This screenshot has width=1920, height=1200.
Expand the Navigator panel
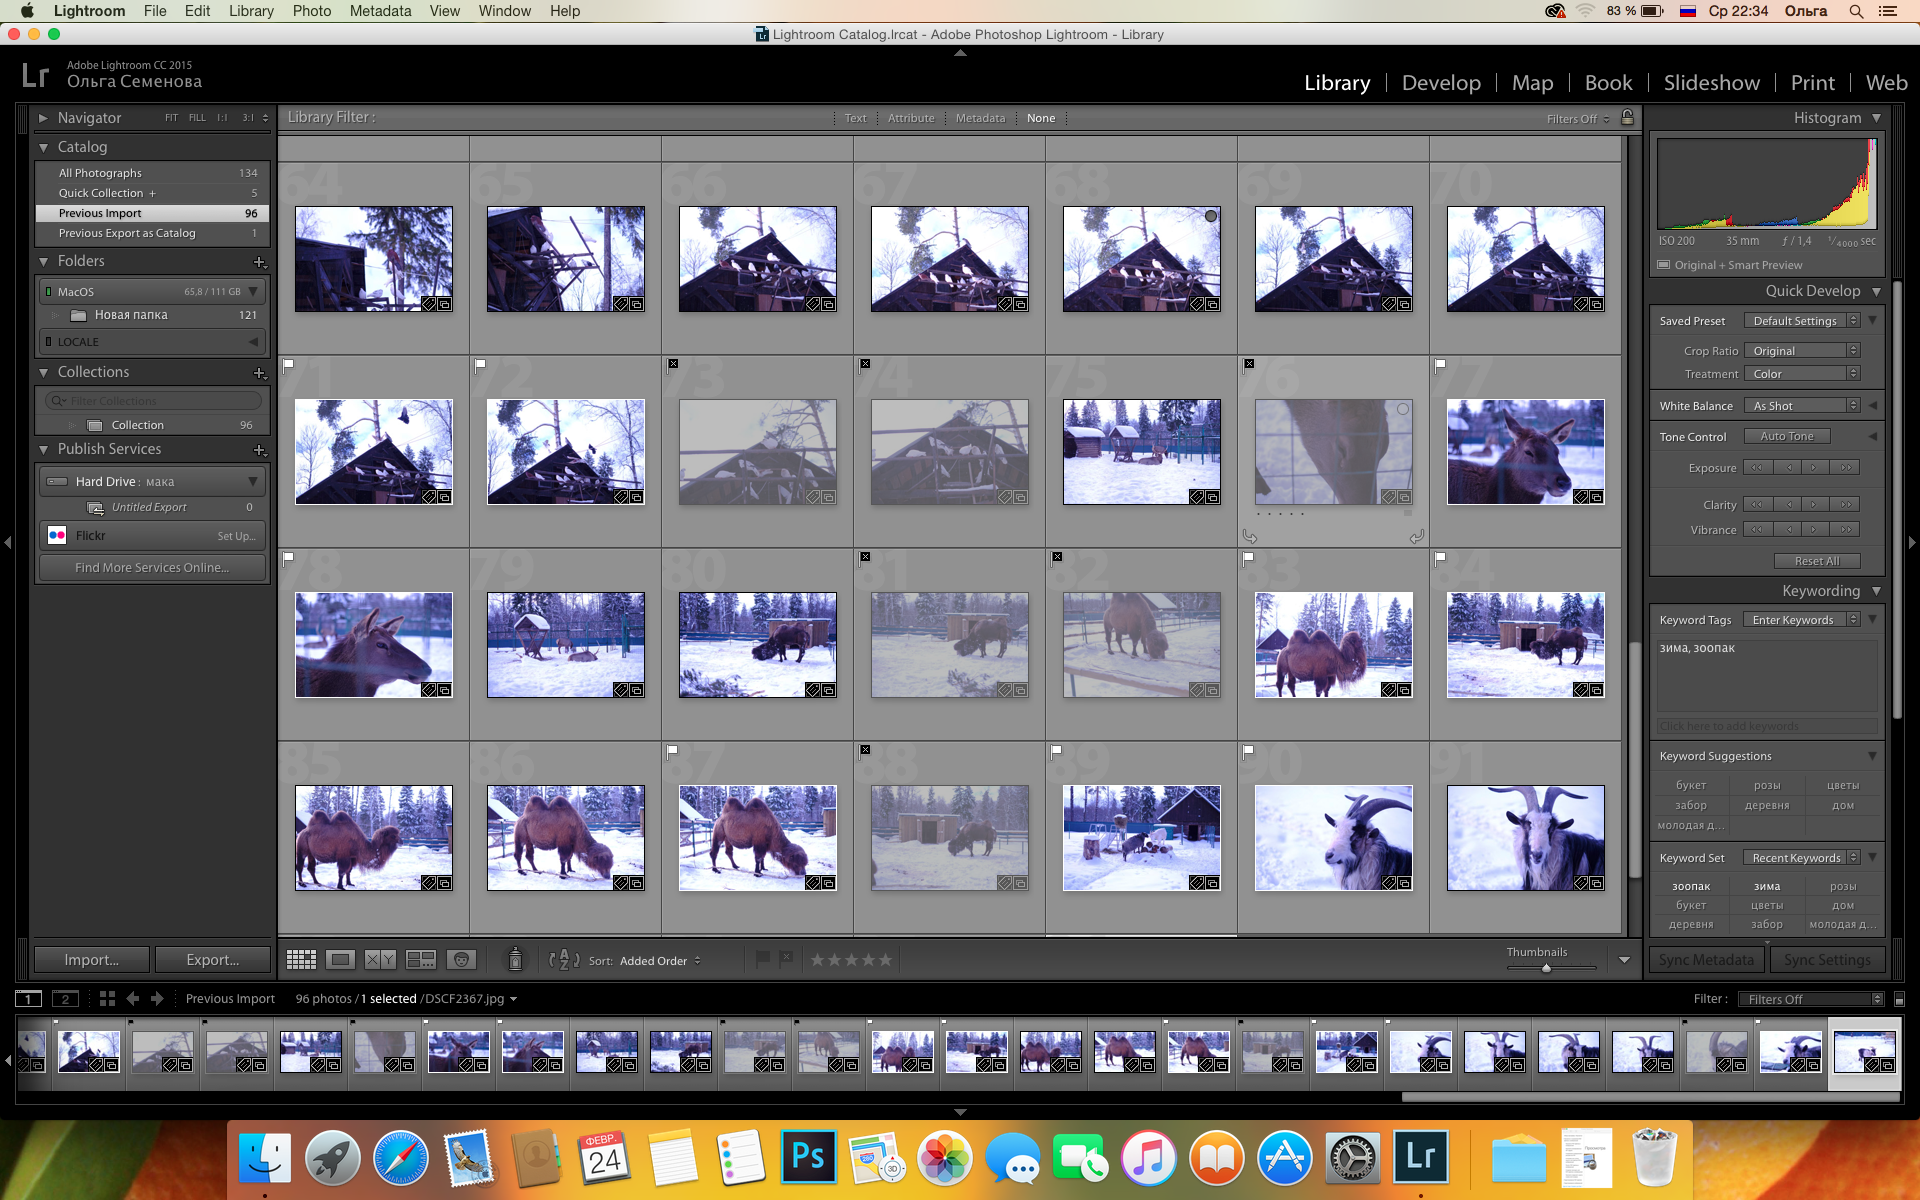(43, 118)
